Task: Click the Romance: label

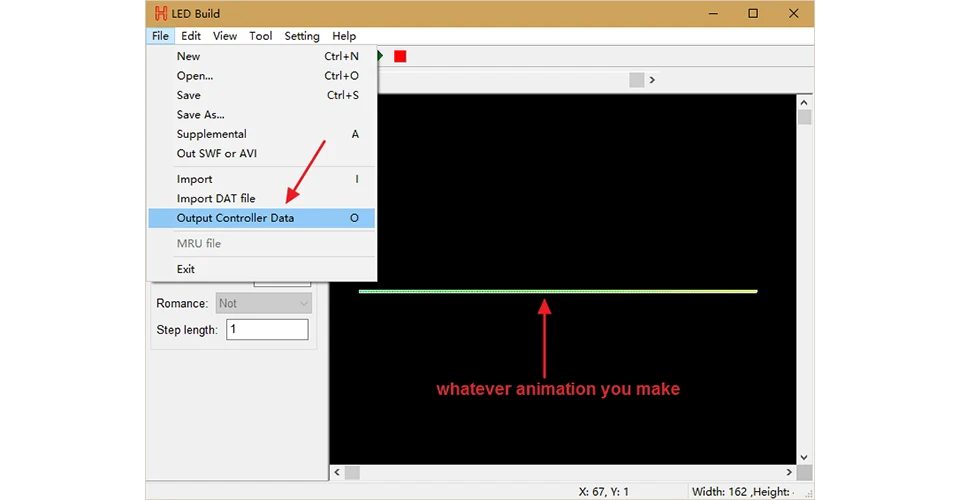Action: coord(182,304)
